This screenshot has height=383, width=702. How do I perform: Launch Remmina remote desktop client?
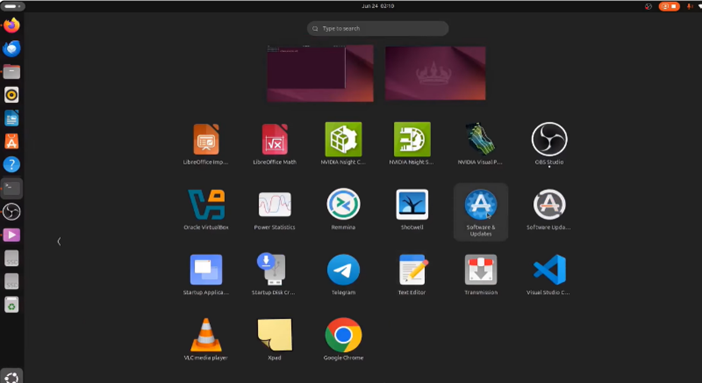click(343, 210)
